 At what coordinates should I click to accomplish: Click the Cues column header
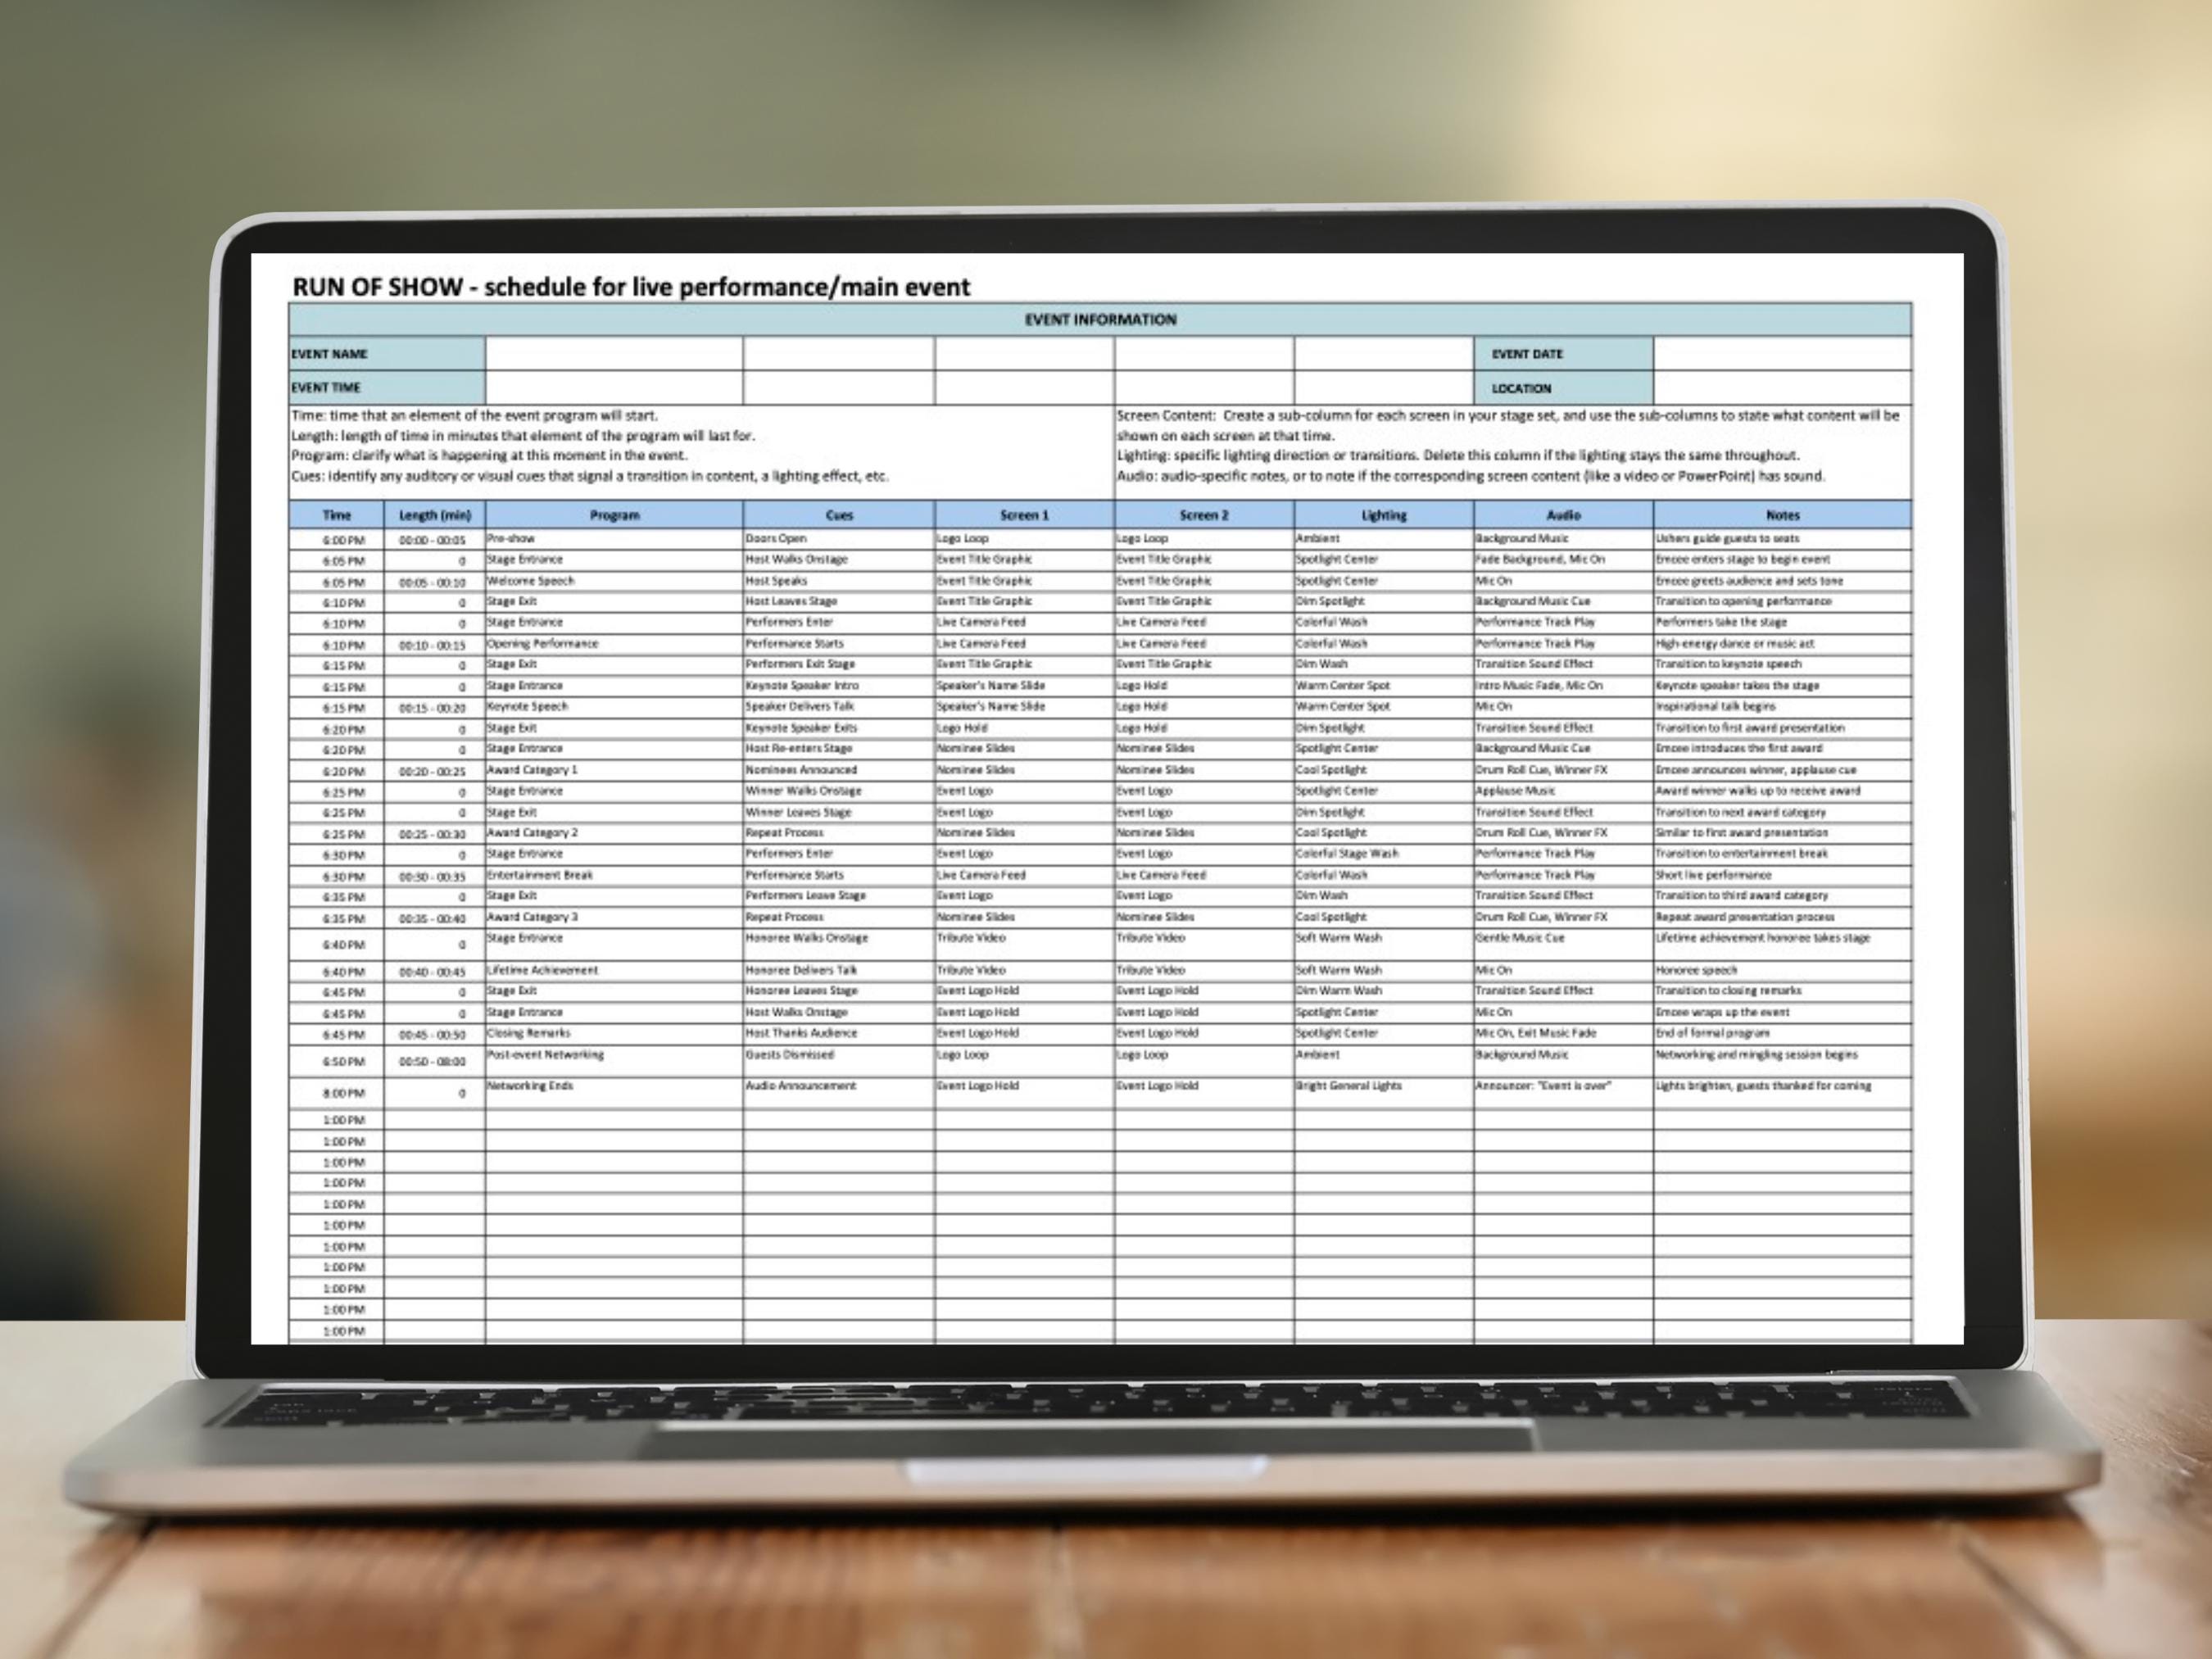point(838,515)
